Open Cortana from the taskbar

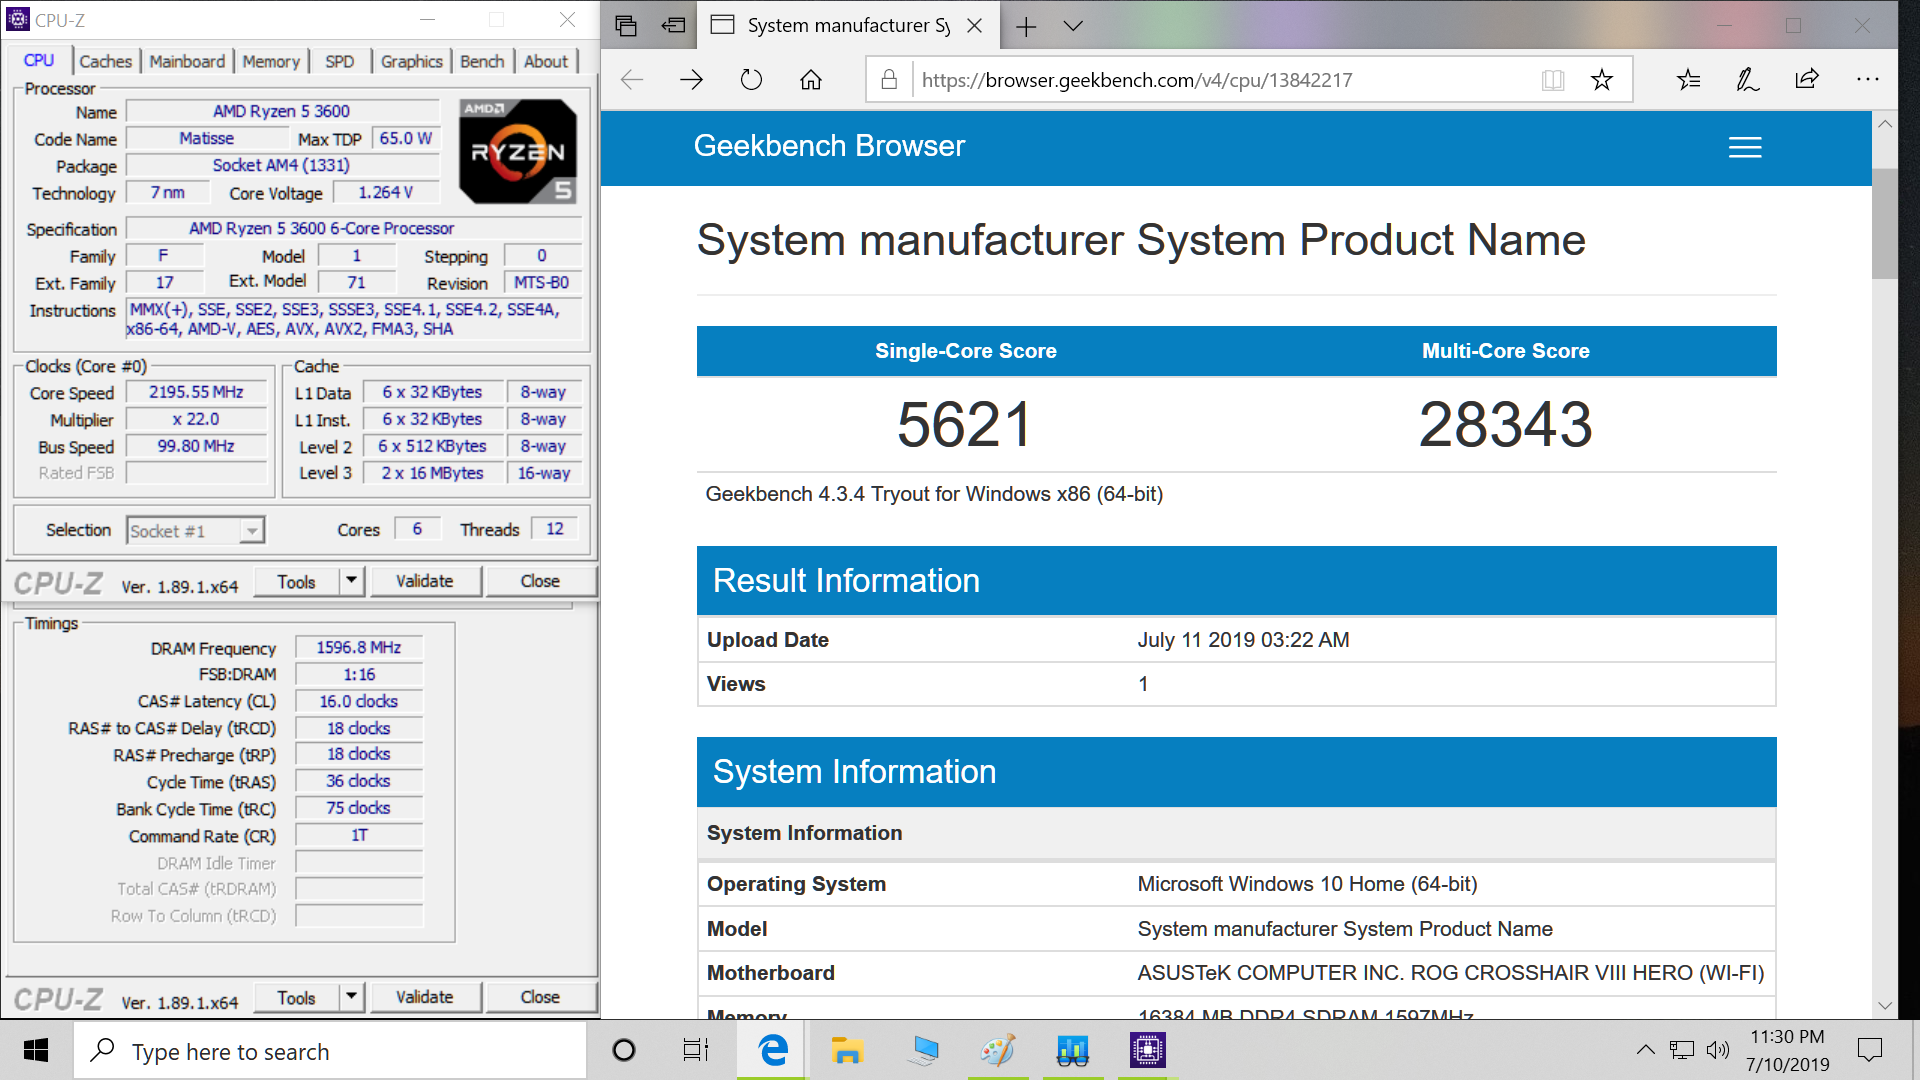[x=624, y=1050]
